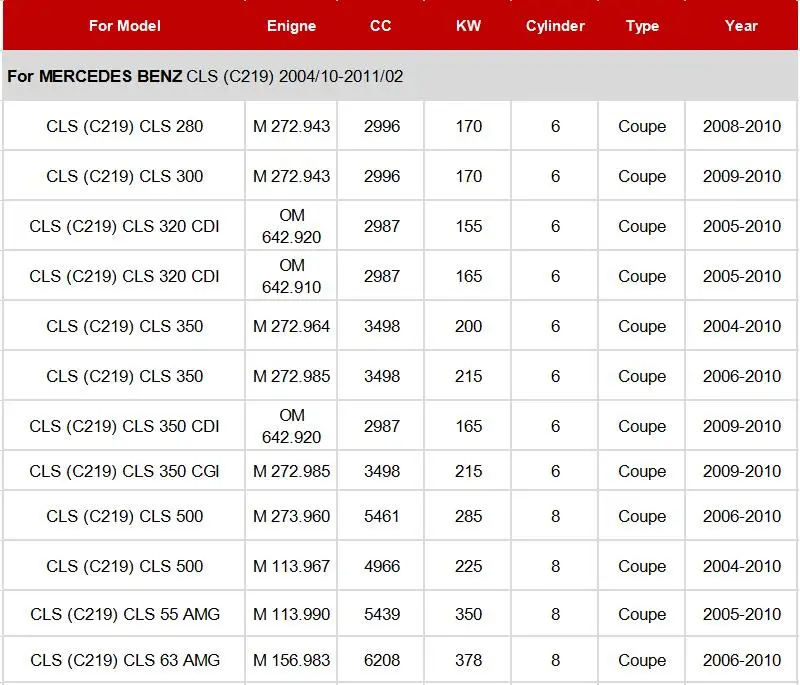Screen dimensions: 800x685
Task: Click the 'M 156.983' engine cell
Action: point(291,659)
